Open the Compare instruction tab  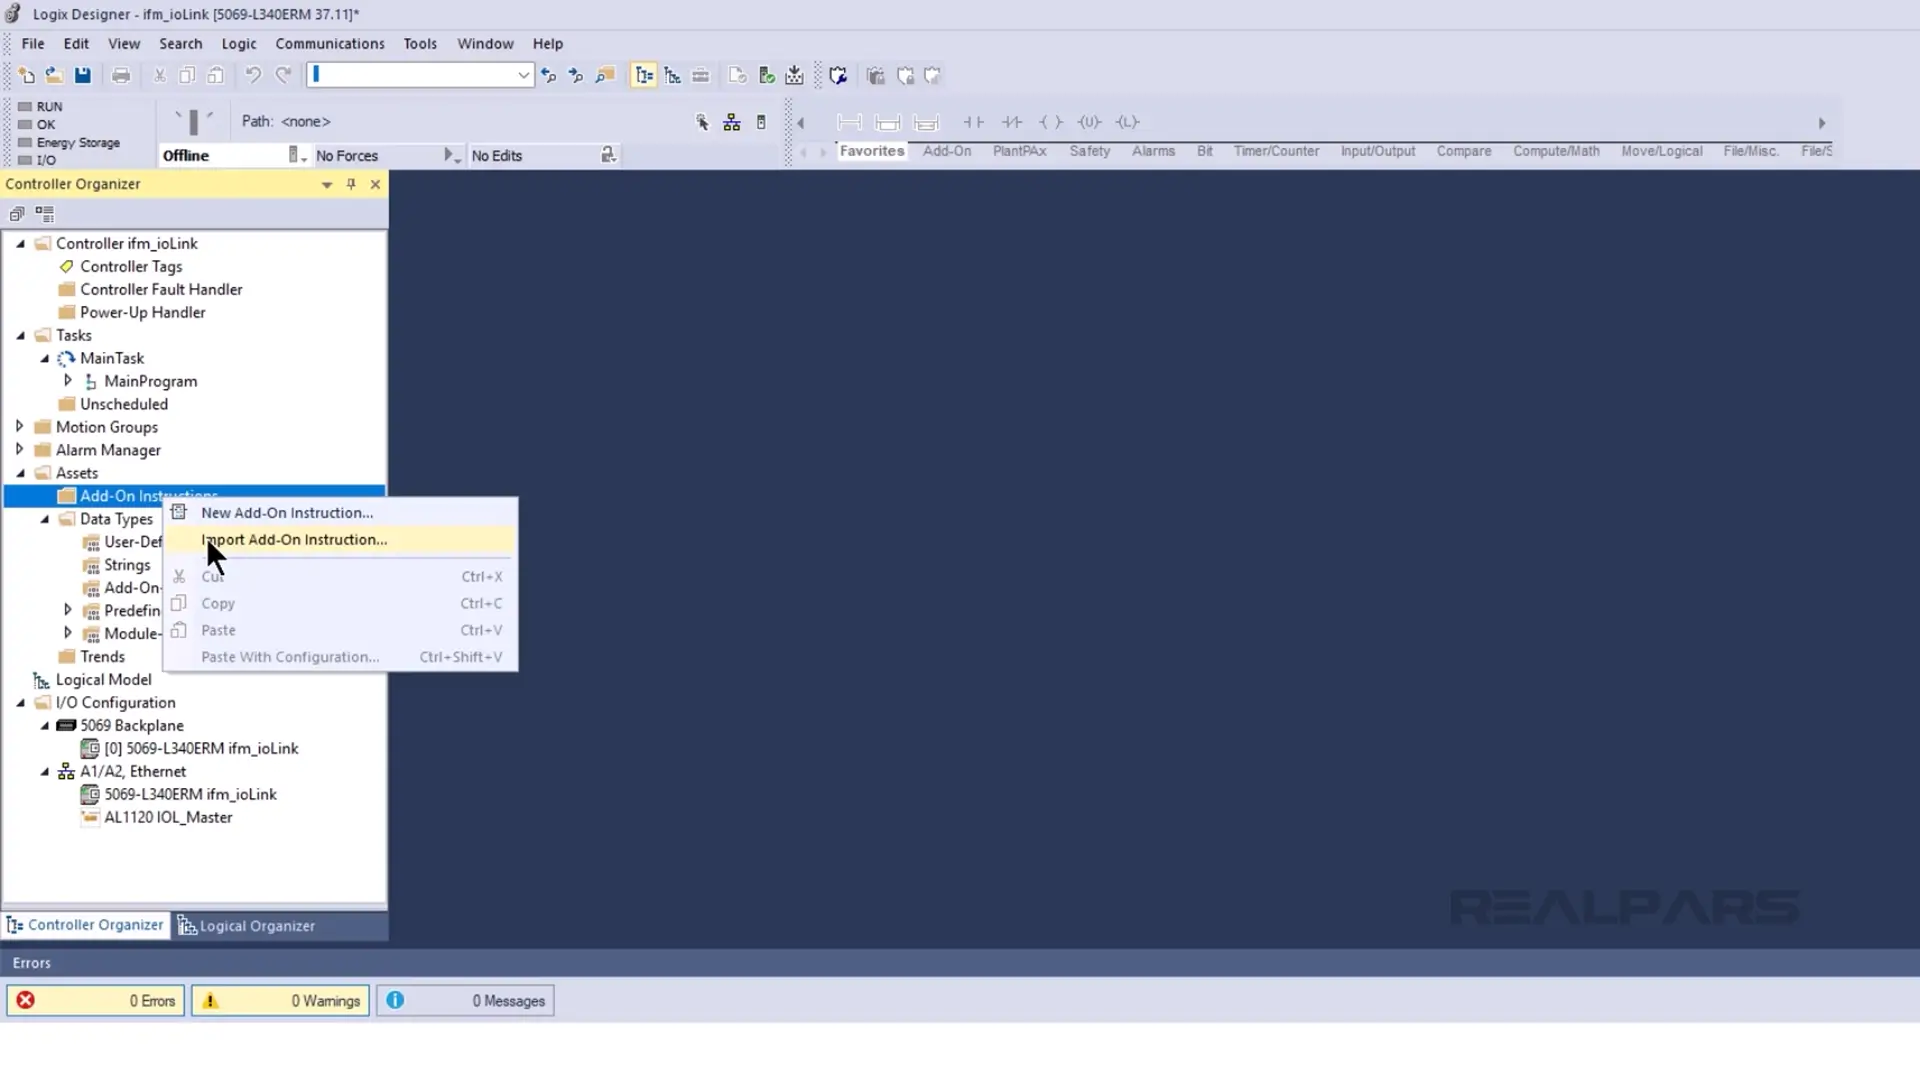point(1464,151)
